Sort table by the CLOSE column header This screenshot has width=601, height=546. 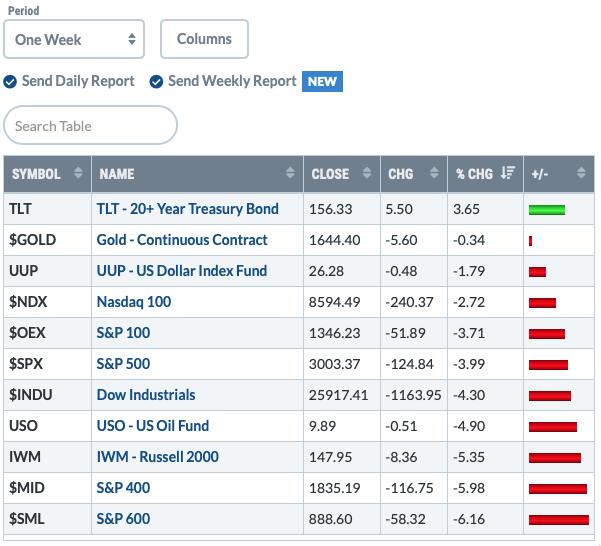tap(342, 174)
